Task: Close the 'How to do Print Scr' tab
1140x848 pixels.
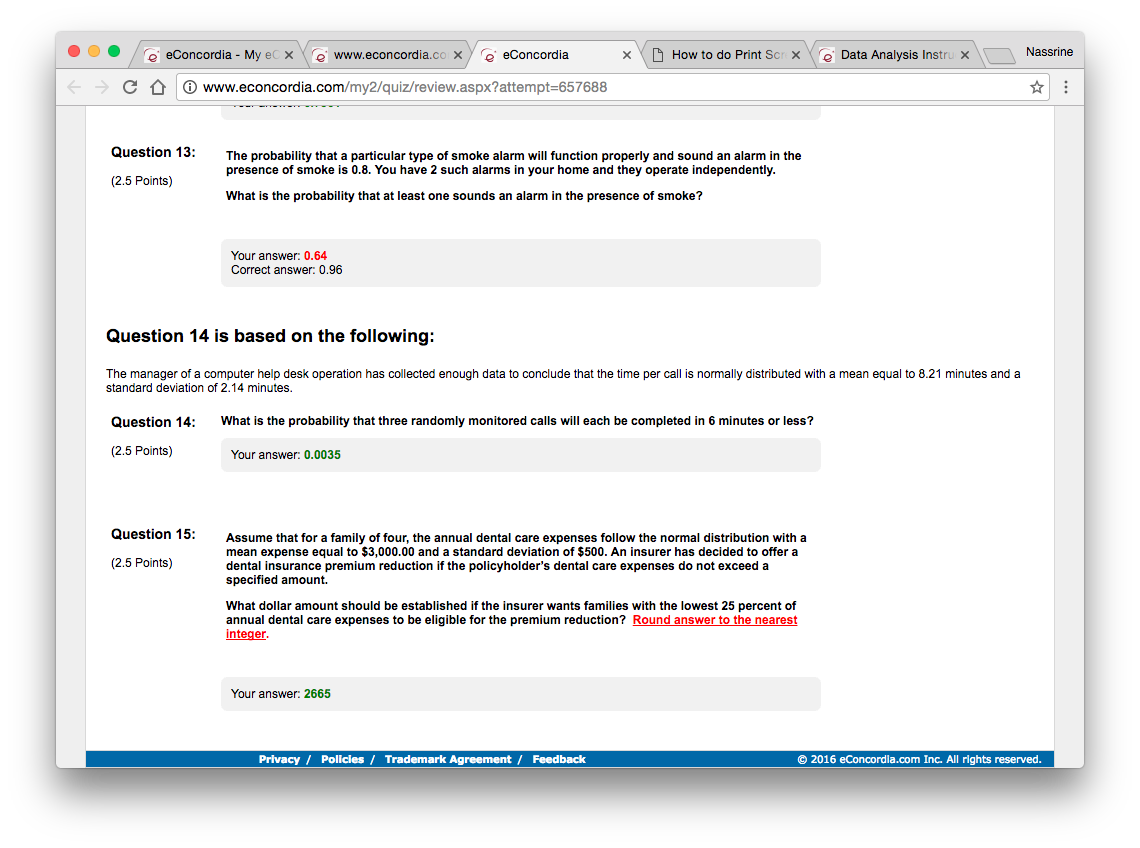Action: [796, 55]
